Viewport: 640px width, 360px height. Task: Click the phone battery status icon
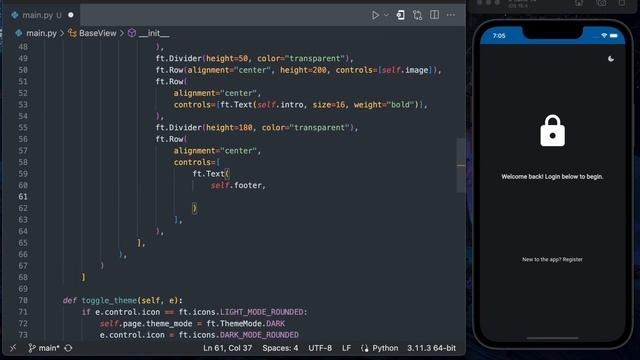pos(614,36)
